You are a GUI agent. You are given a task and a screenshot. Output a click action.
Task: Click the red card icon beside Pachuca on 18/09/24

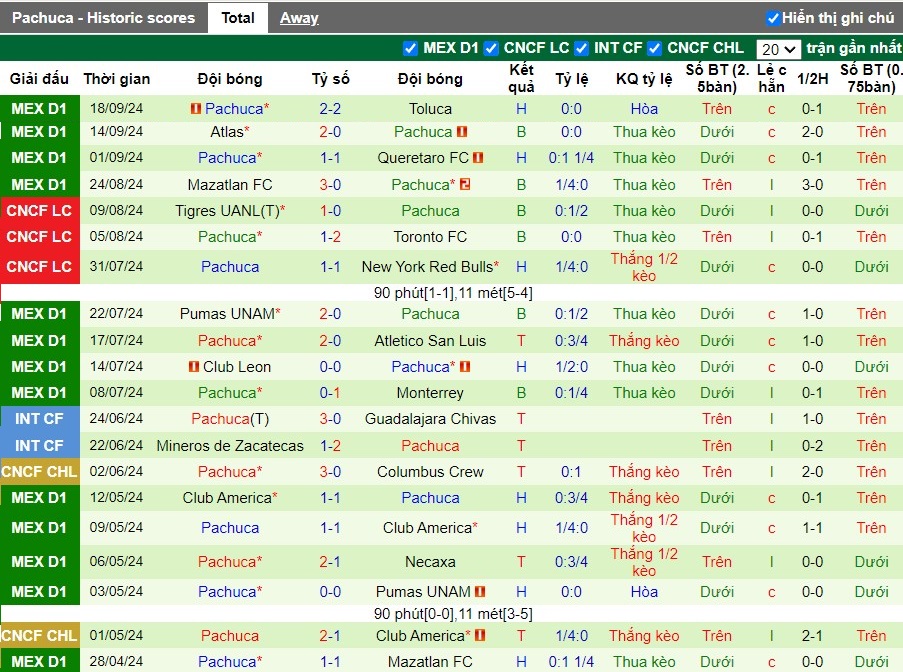(x=196, y=108)
